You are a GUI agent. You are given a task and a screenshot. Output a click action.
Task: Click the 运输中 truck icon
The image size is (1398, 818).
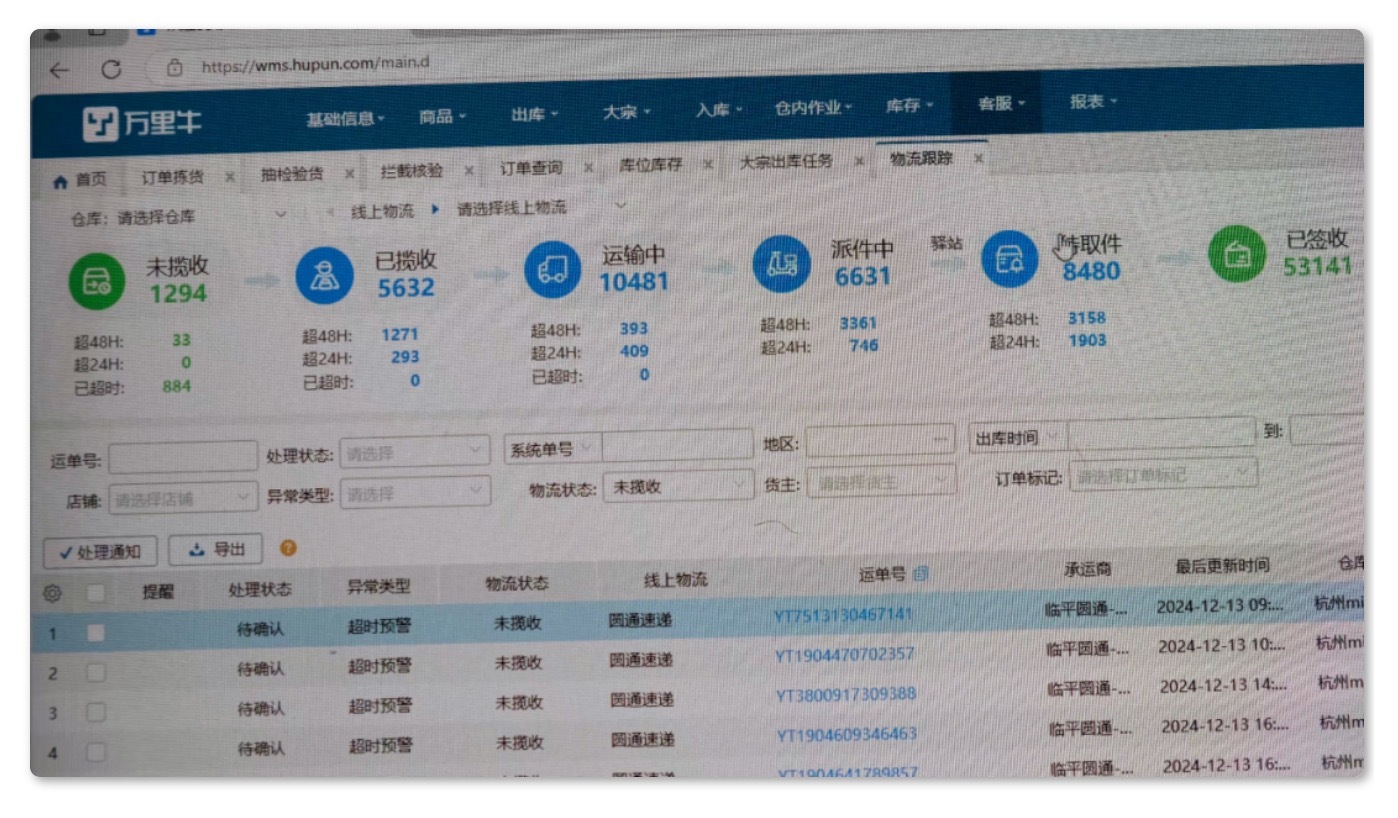[552, 271]
